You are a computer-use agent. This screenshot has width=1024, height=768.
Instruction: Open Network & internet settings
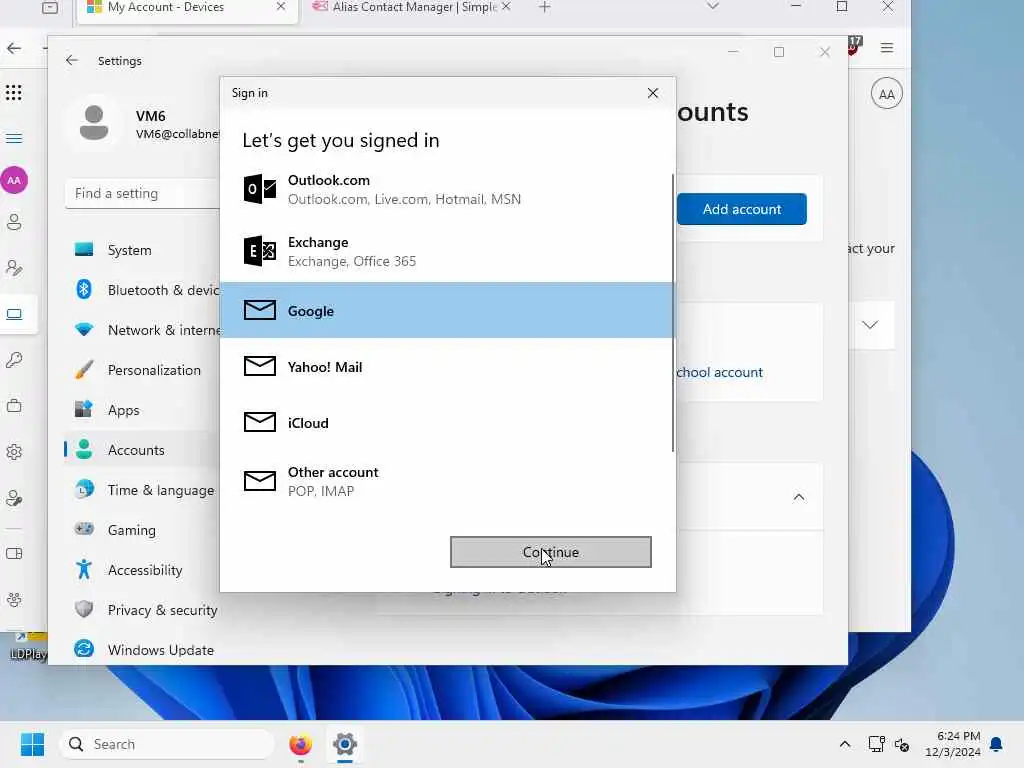(x=142, y=330)
